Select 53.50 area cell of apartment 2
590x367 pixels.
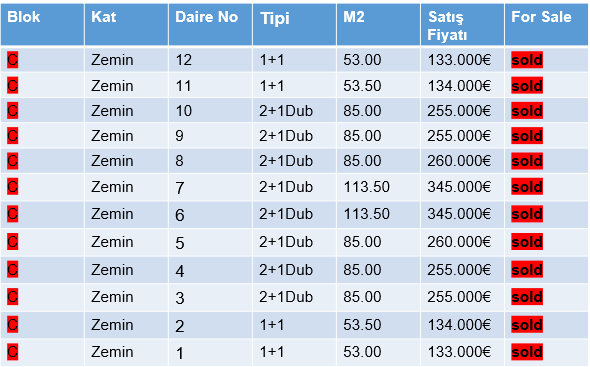click(x=362, y=325)
